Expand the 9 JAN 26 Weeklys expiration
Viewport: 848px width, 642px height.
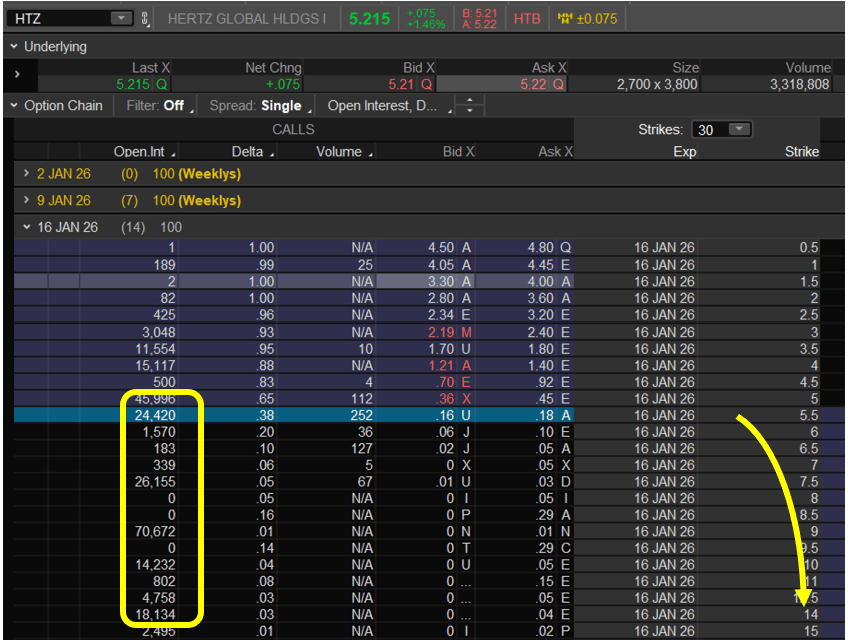[26, 200]
